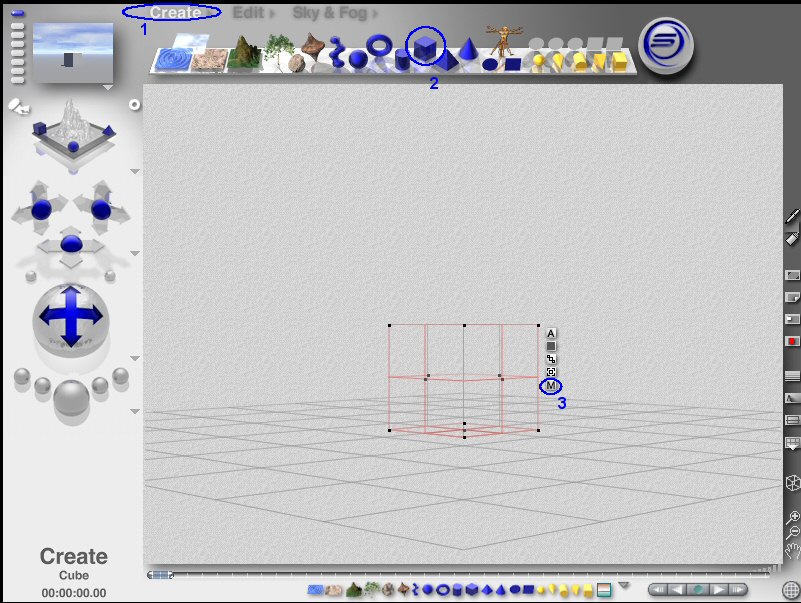Open the Create palette tab
The height and width of the screenshot is (603, 801).
(175, 12)
